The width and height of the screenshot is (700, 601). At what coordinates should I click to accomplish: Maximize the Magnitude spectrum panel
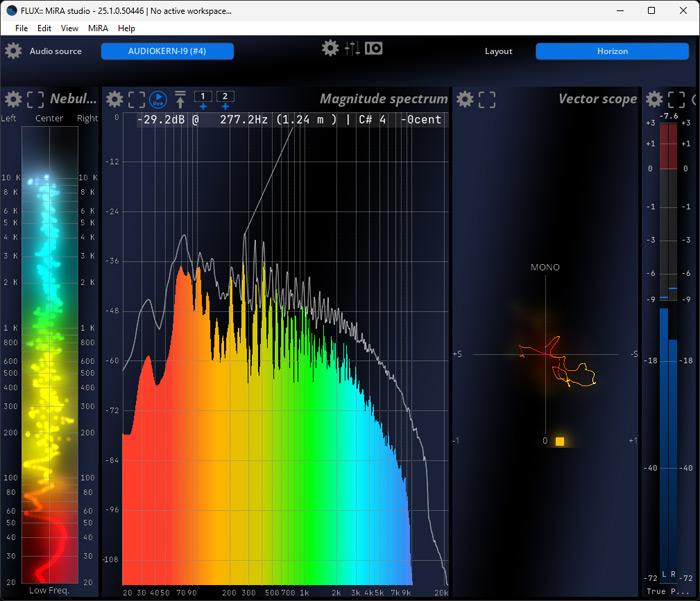coord(137,100)
